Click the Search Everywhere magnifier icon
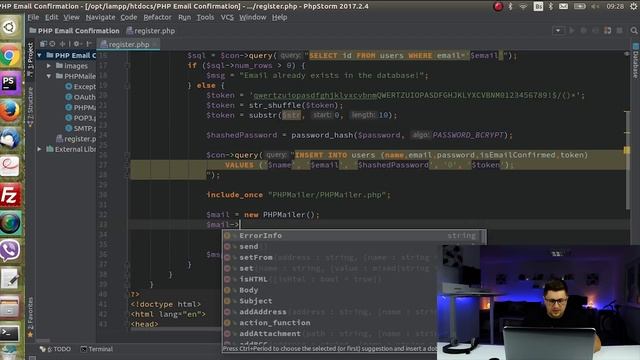The width and height of the screenshot is (640, 360). click(634, 31)
